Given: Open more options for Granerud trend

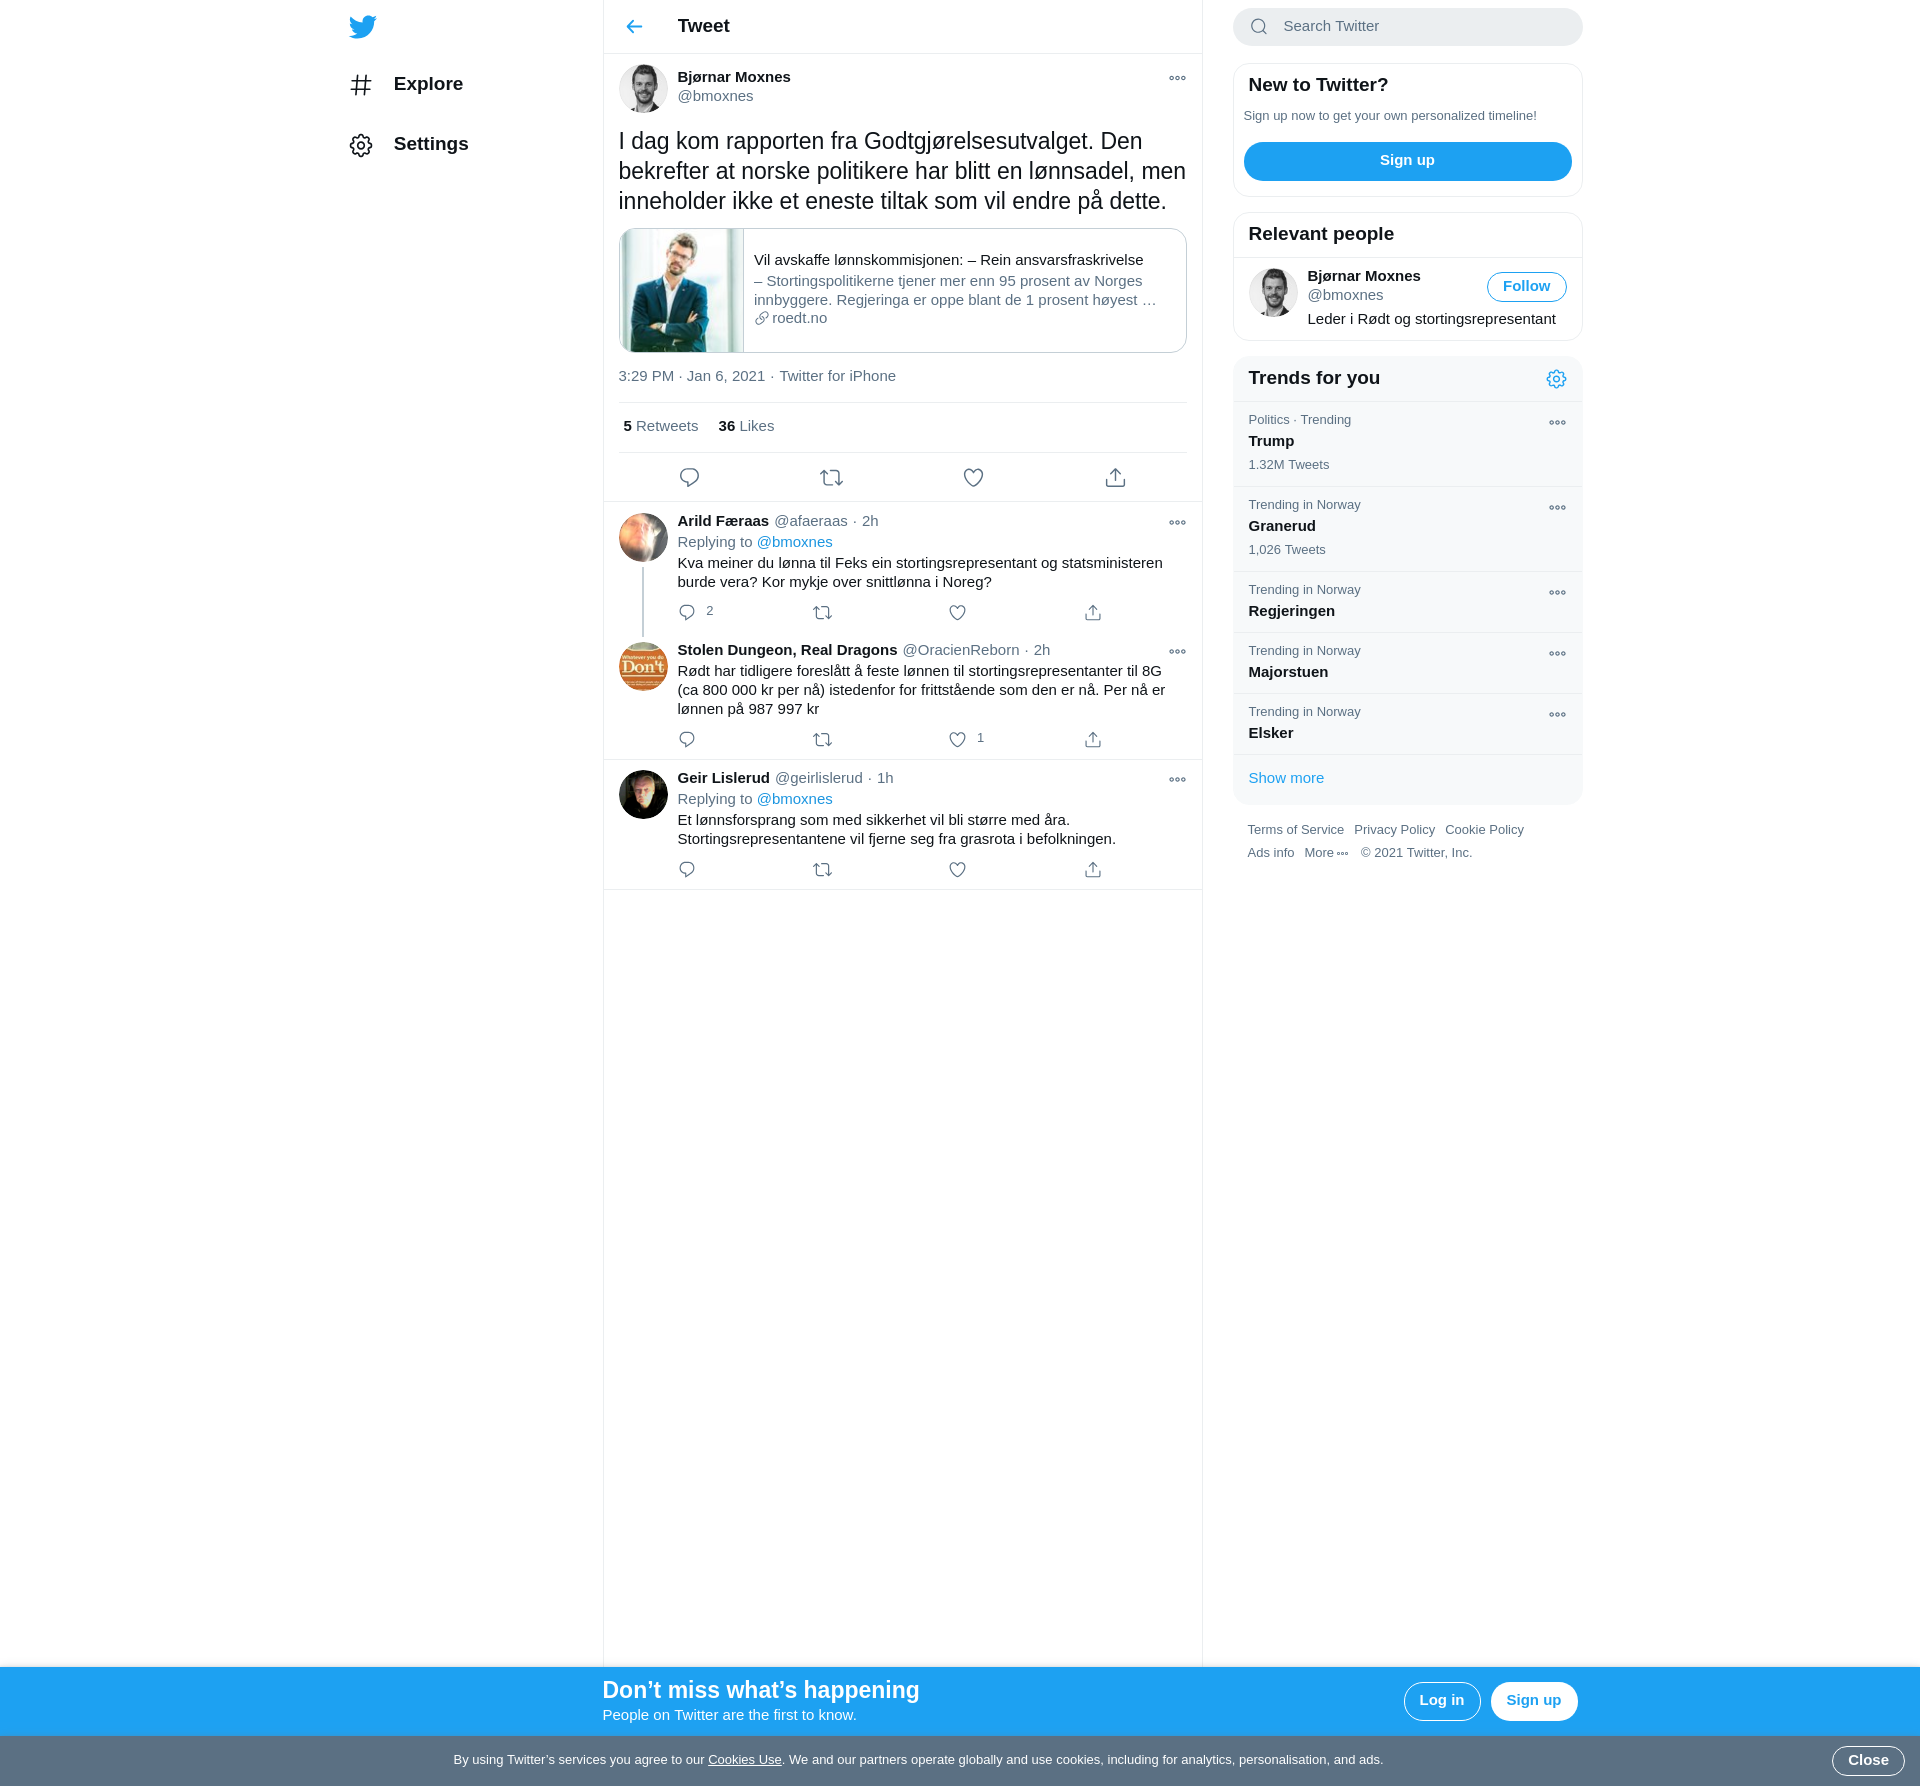Looking at the screenshot, I should 1557,508.
